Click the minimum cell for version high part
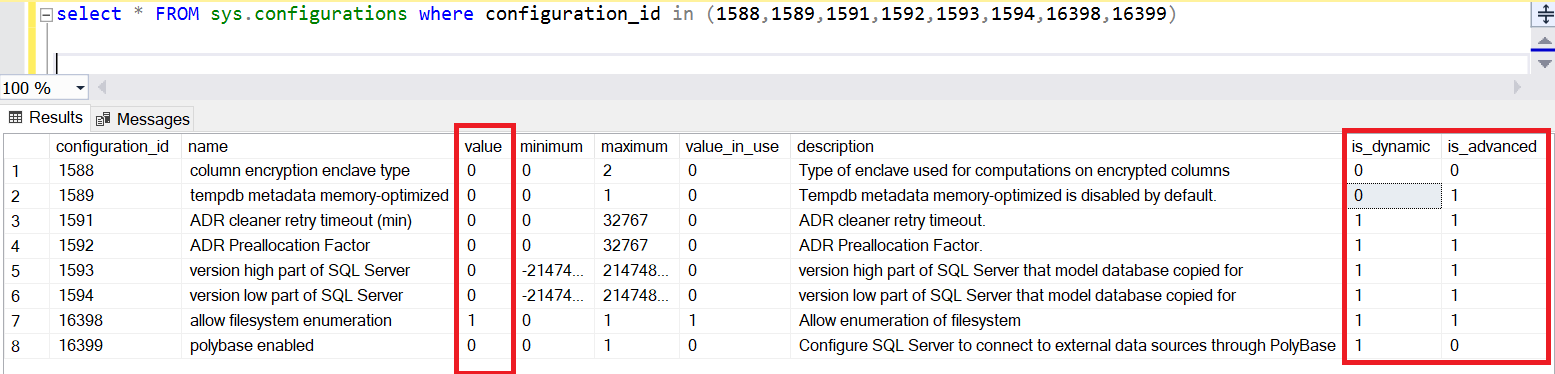Screen dimensions: 1555x374 tap(553, 271)
